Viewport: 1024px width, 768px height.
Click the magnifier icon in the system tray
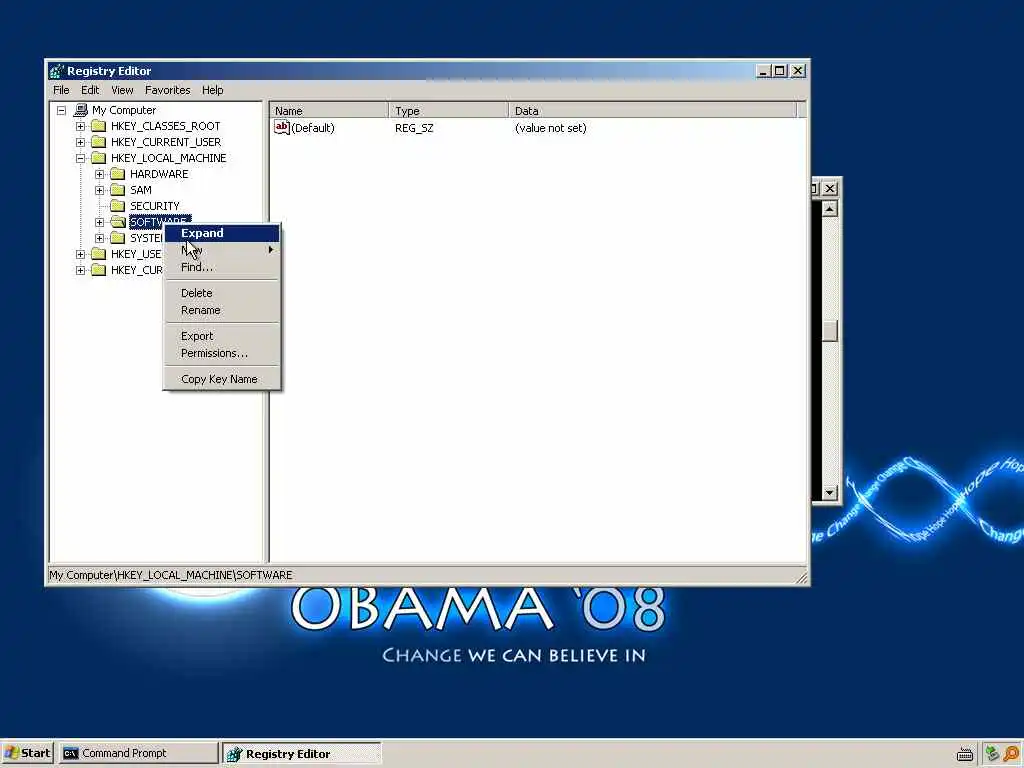(1012, 754)
